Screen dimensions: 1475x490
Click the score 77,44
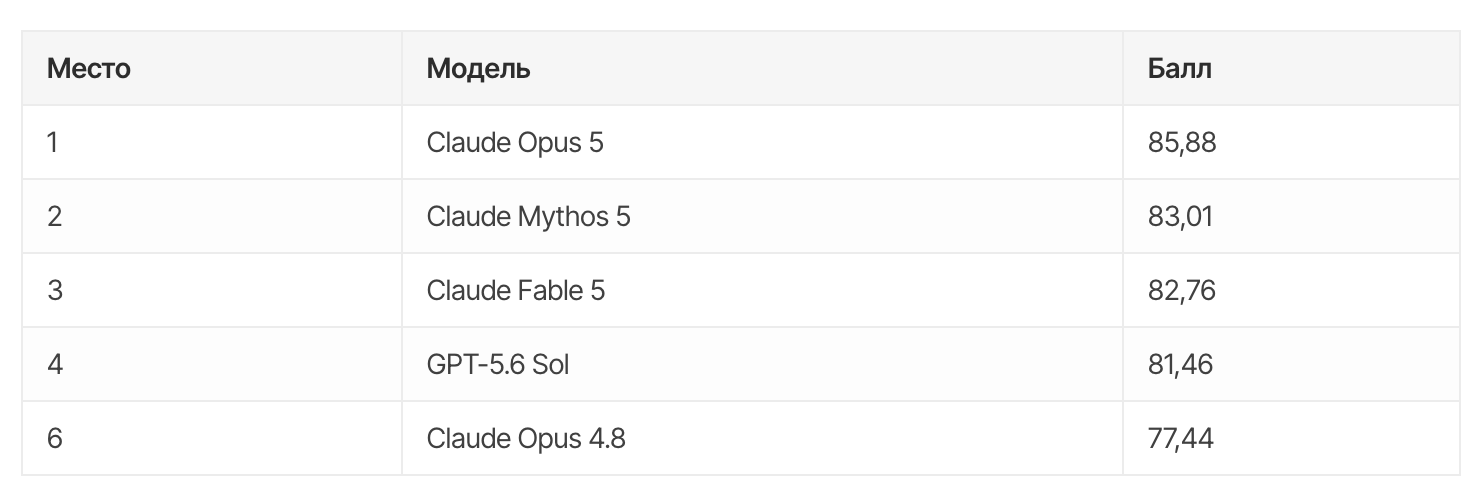[1181, 438]
